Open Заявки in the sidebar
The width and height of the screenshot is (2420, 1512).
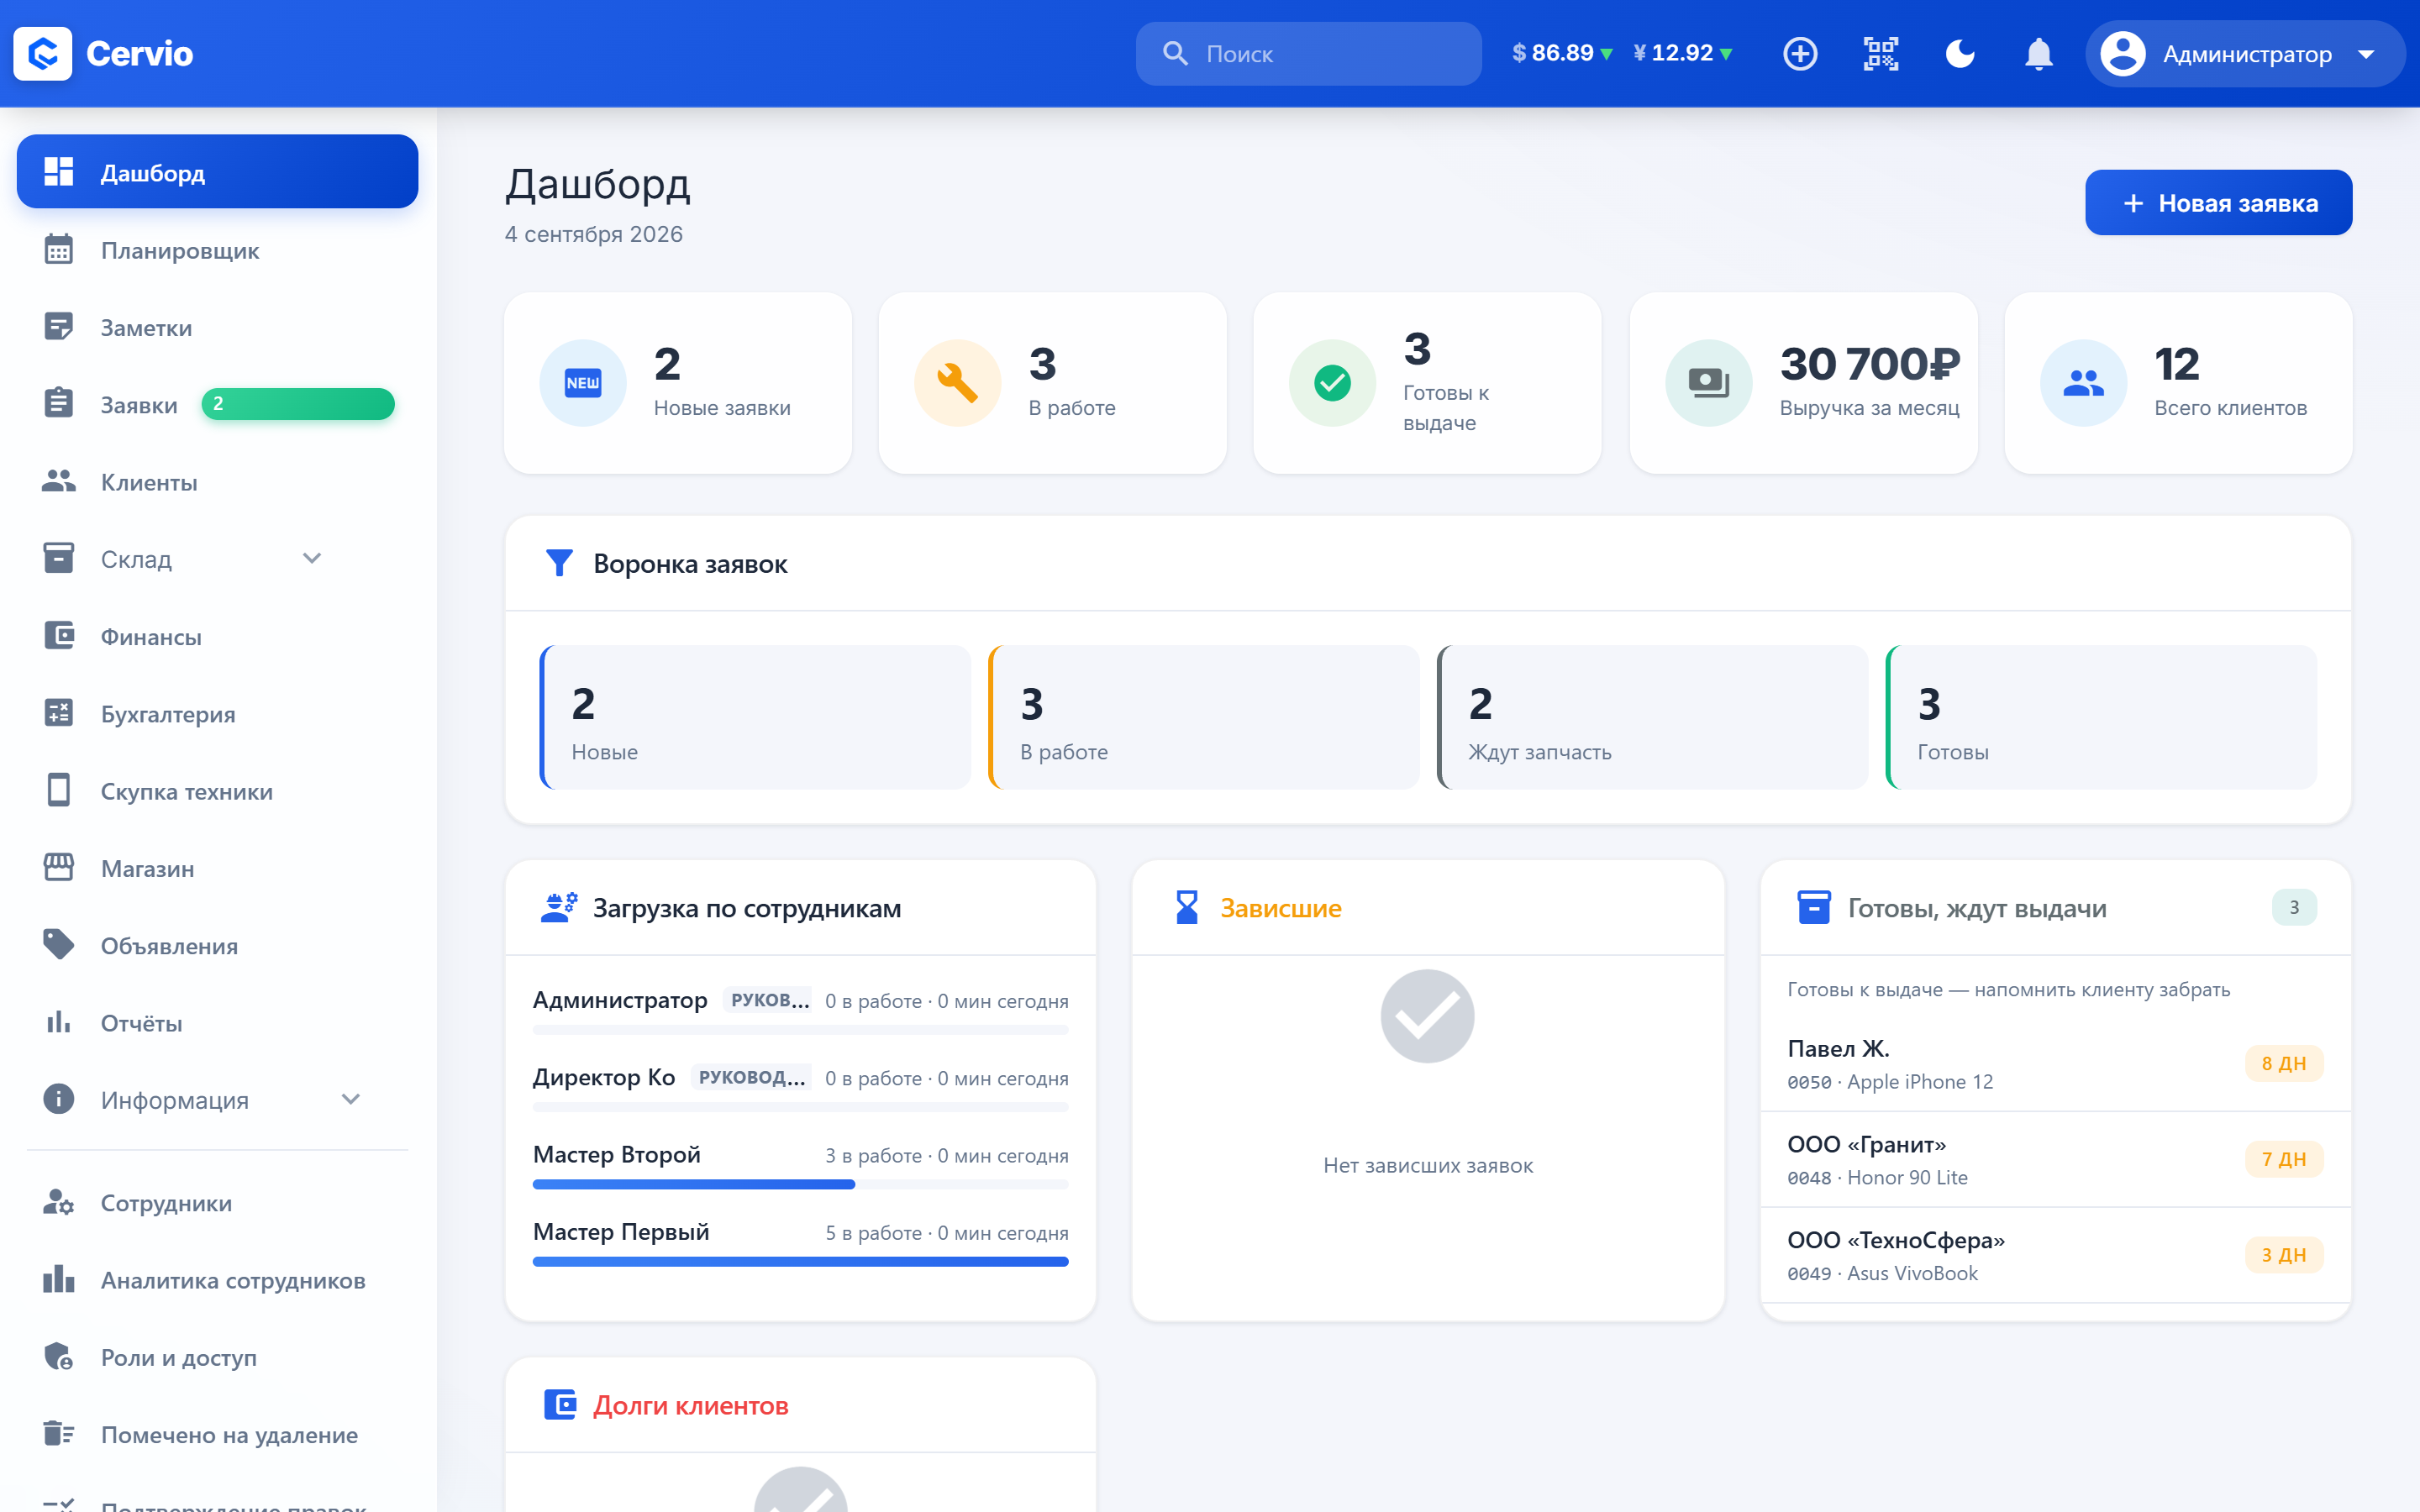click(x=217, y=404)
